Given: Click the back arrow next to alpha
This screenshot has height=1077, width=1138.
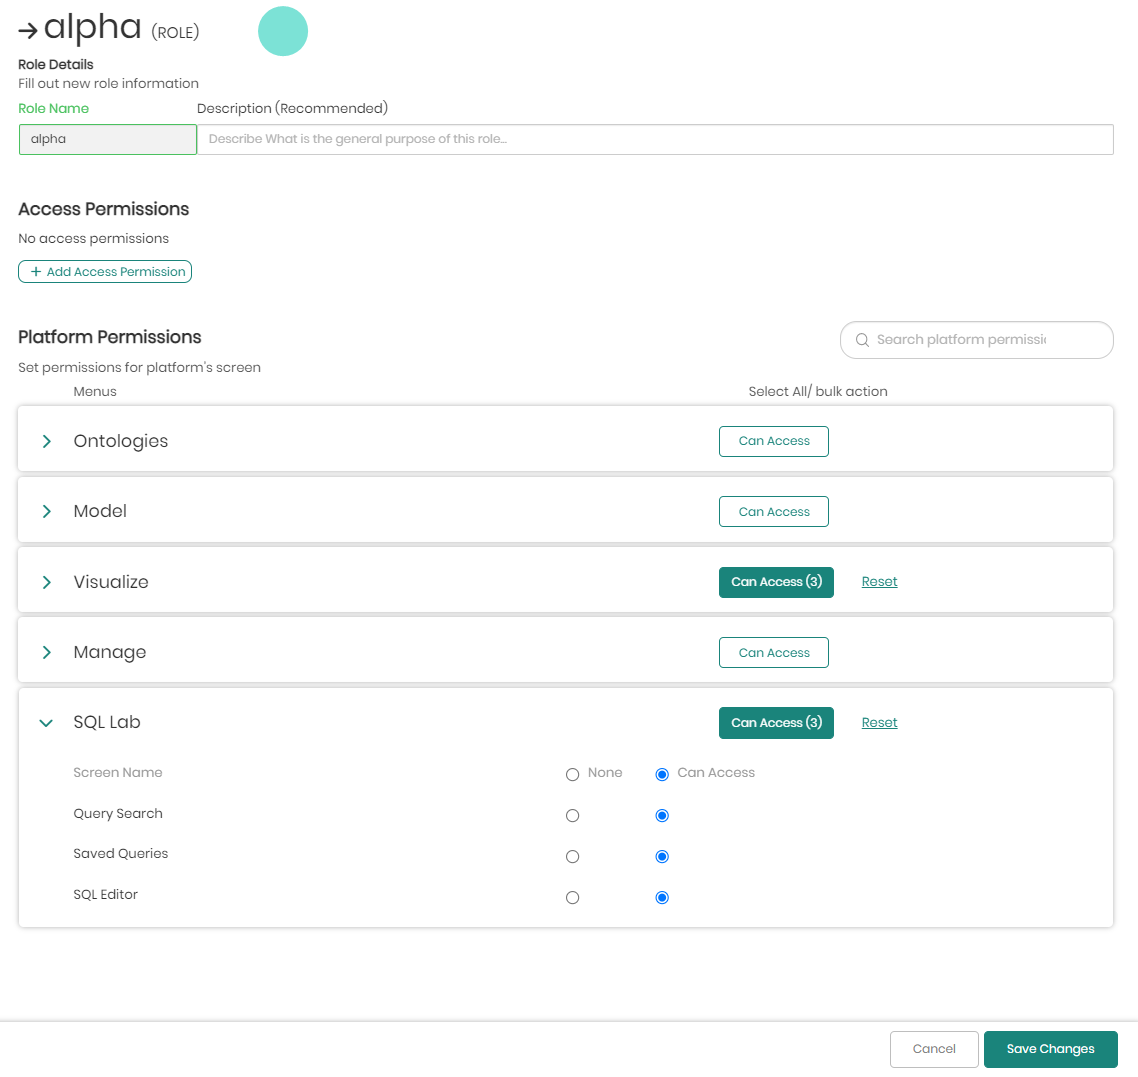Looking at the screenshot, I should click(28, 31).
